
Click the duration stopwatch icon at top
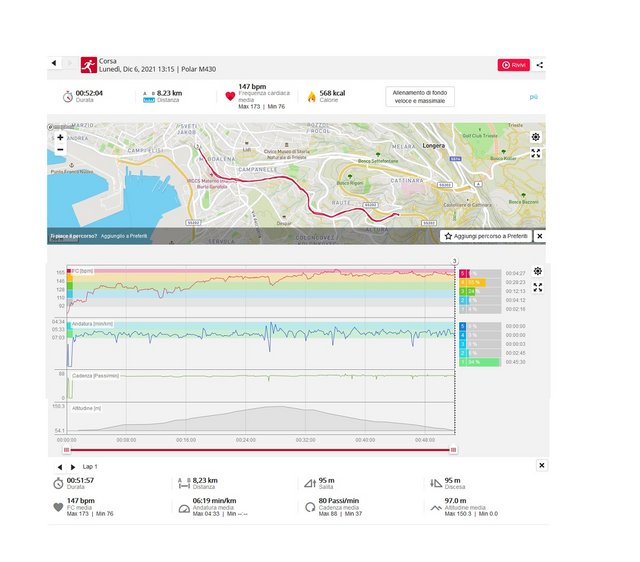click(68, 97)
